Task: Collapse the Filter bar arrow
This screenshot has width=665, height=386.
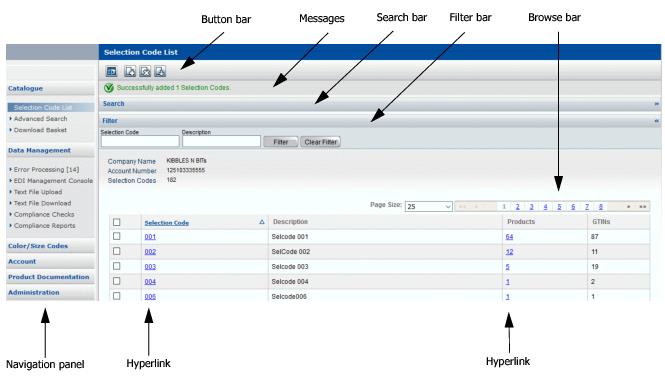Action: [657, 121]
